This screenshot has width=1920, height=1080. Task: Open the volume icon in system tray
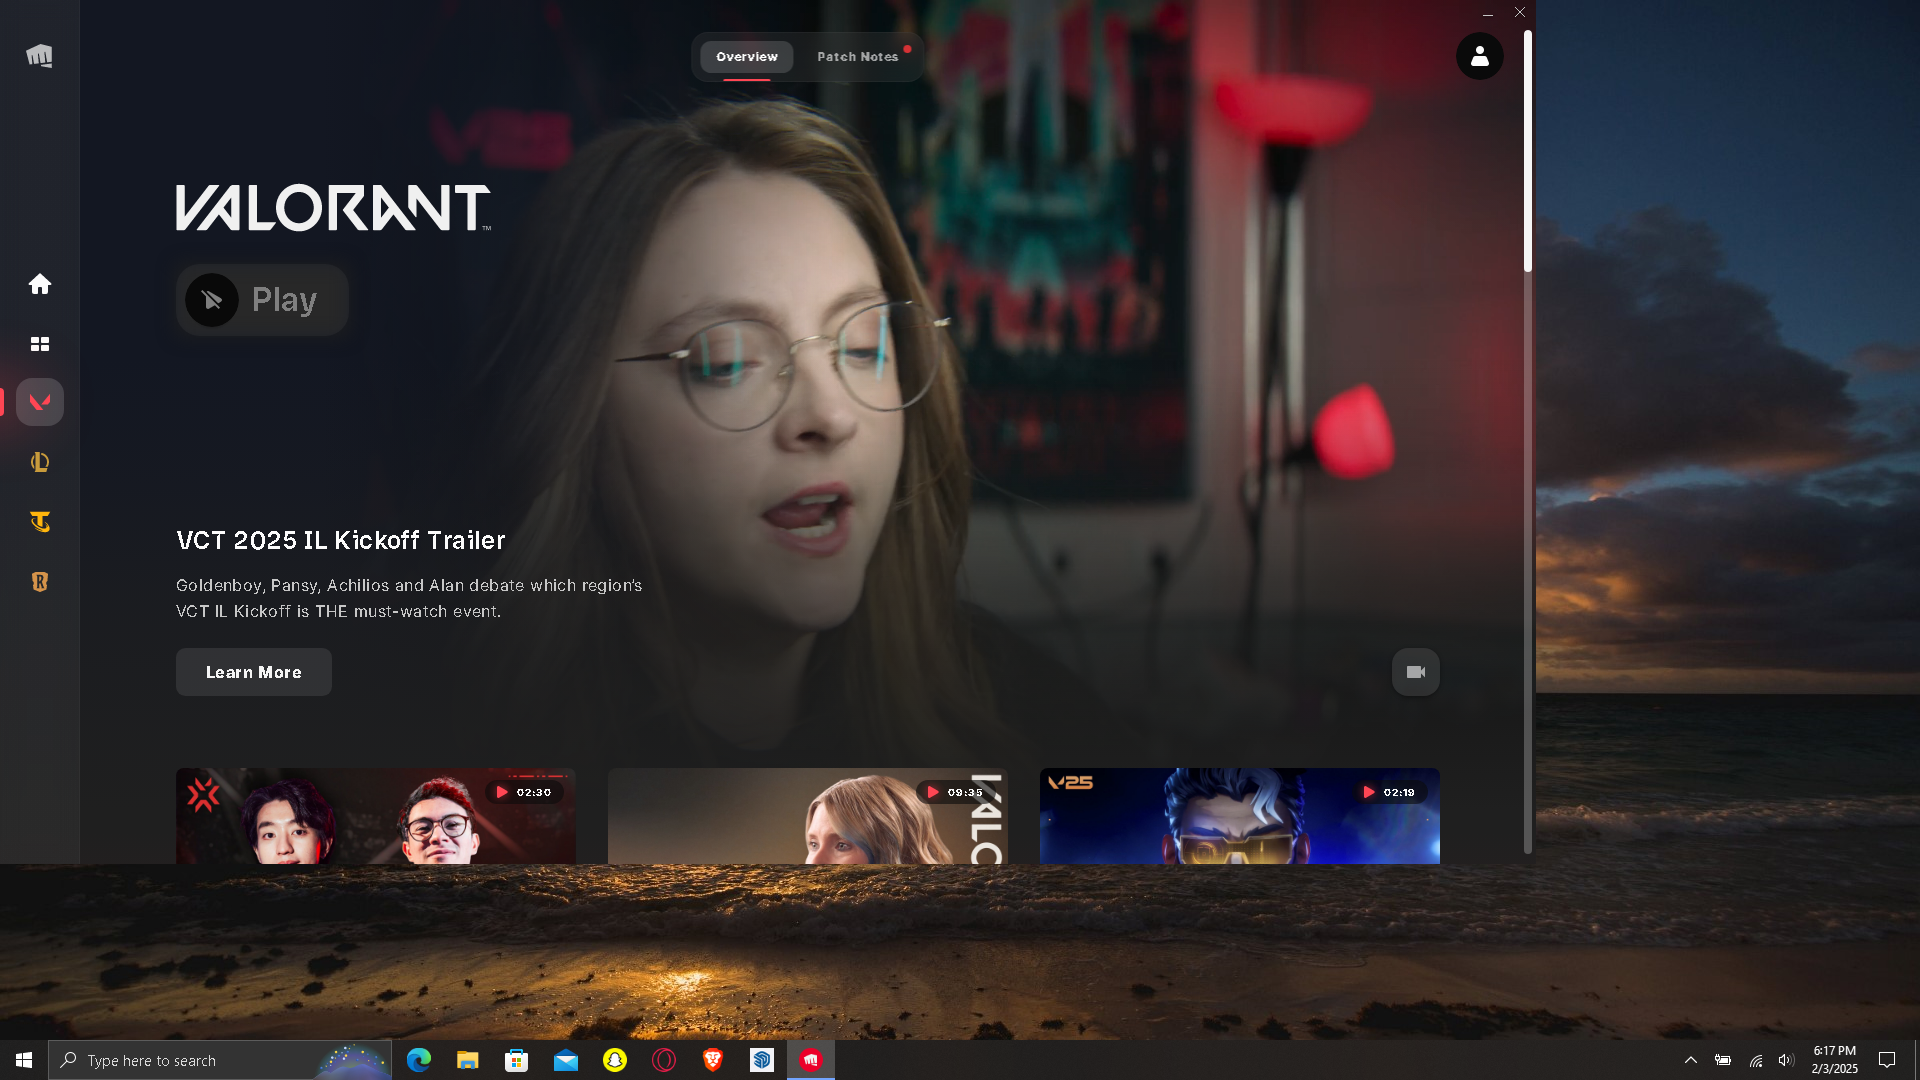pos(1786,1060)
